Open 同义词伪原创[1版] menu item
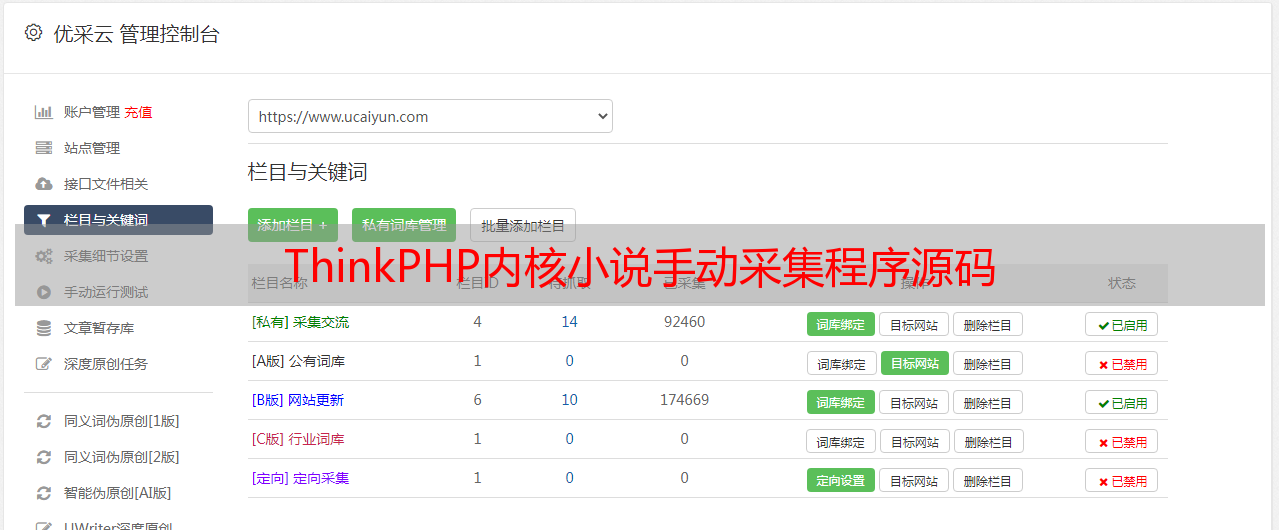This screenshot has width=1279, height=530. 122,421
